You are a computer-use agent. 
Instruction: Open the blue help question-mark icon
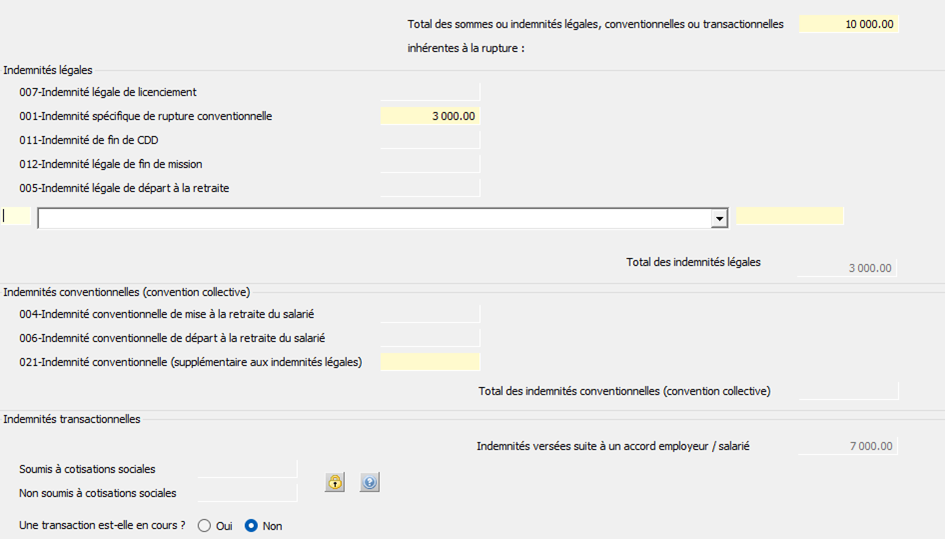pyautogui.click(x=369, y=482)
